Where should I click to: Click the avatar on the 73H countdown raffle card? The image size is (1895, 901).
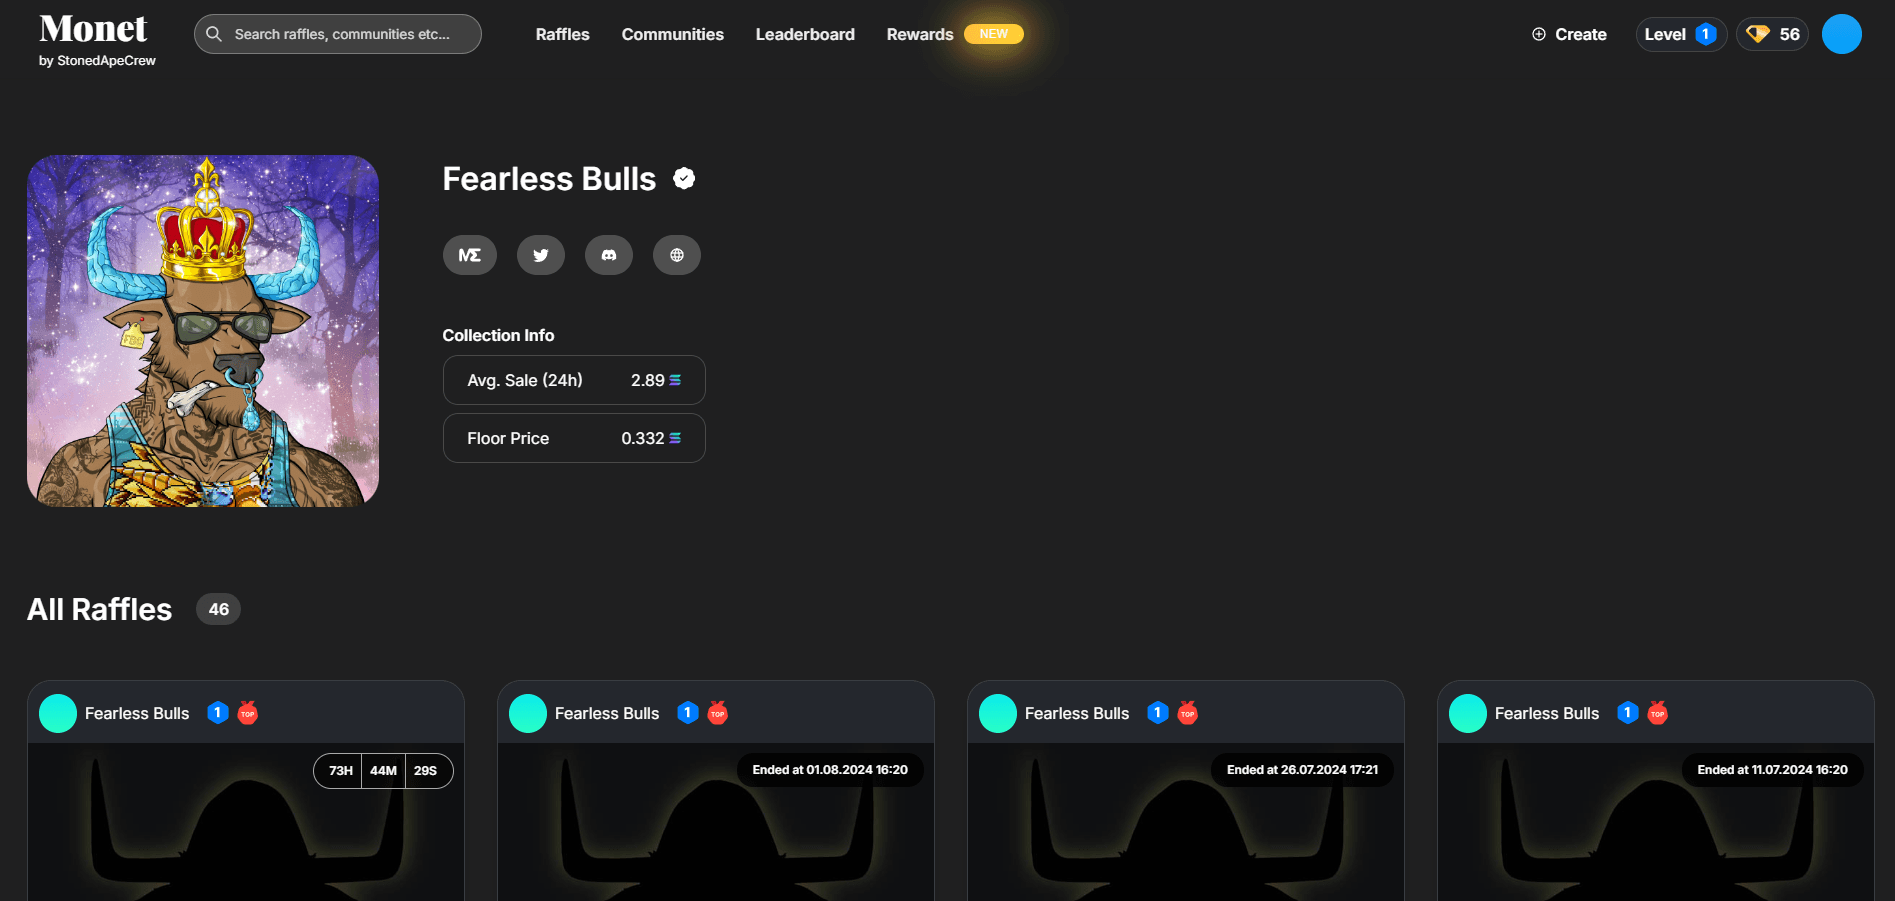(x=58, y=713)
